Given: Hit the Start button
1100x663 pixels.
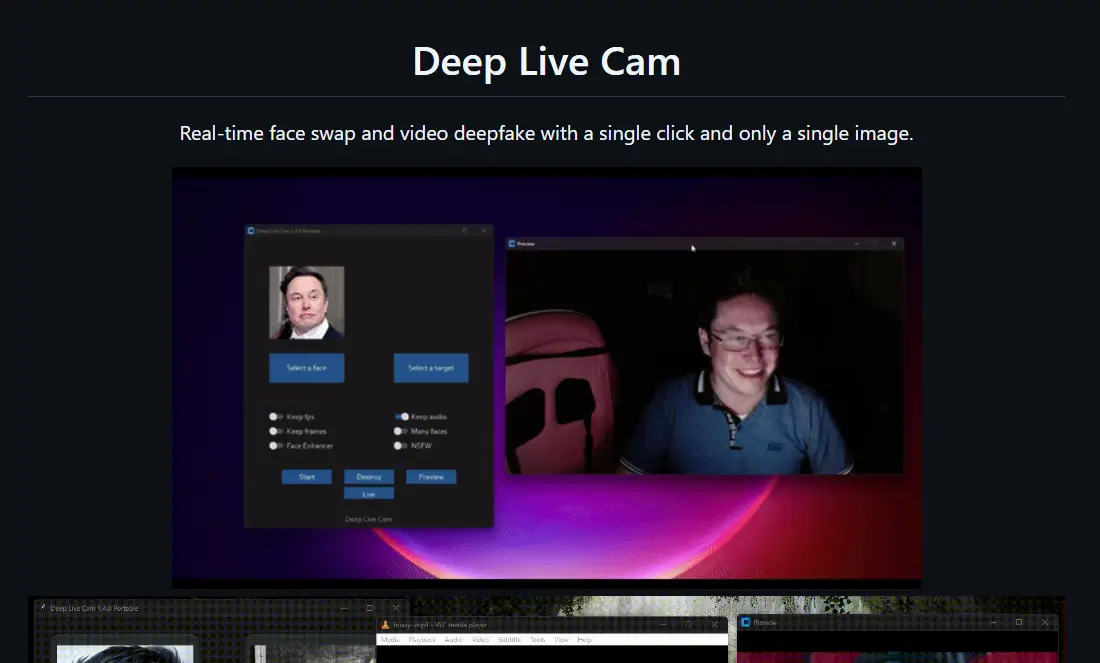Looking at the screenshot, I should pyautogui.click(x=307, y=477).
